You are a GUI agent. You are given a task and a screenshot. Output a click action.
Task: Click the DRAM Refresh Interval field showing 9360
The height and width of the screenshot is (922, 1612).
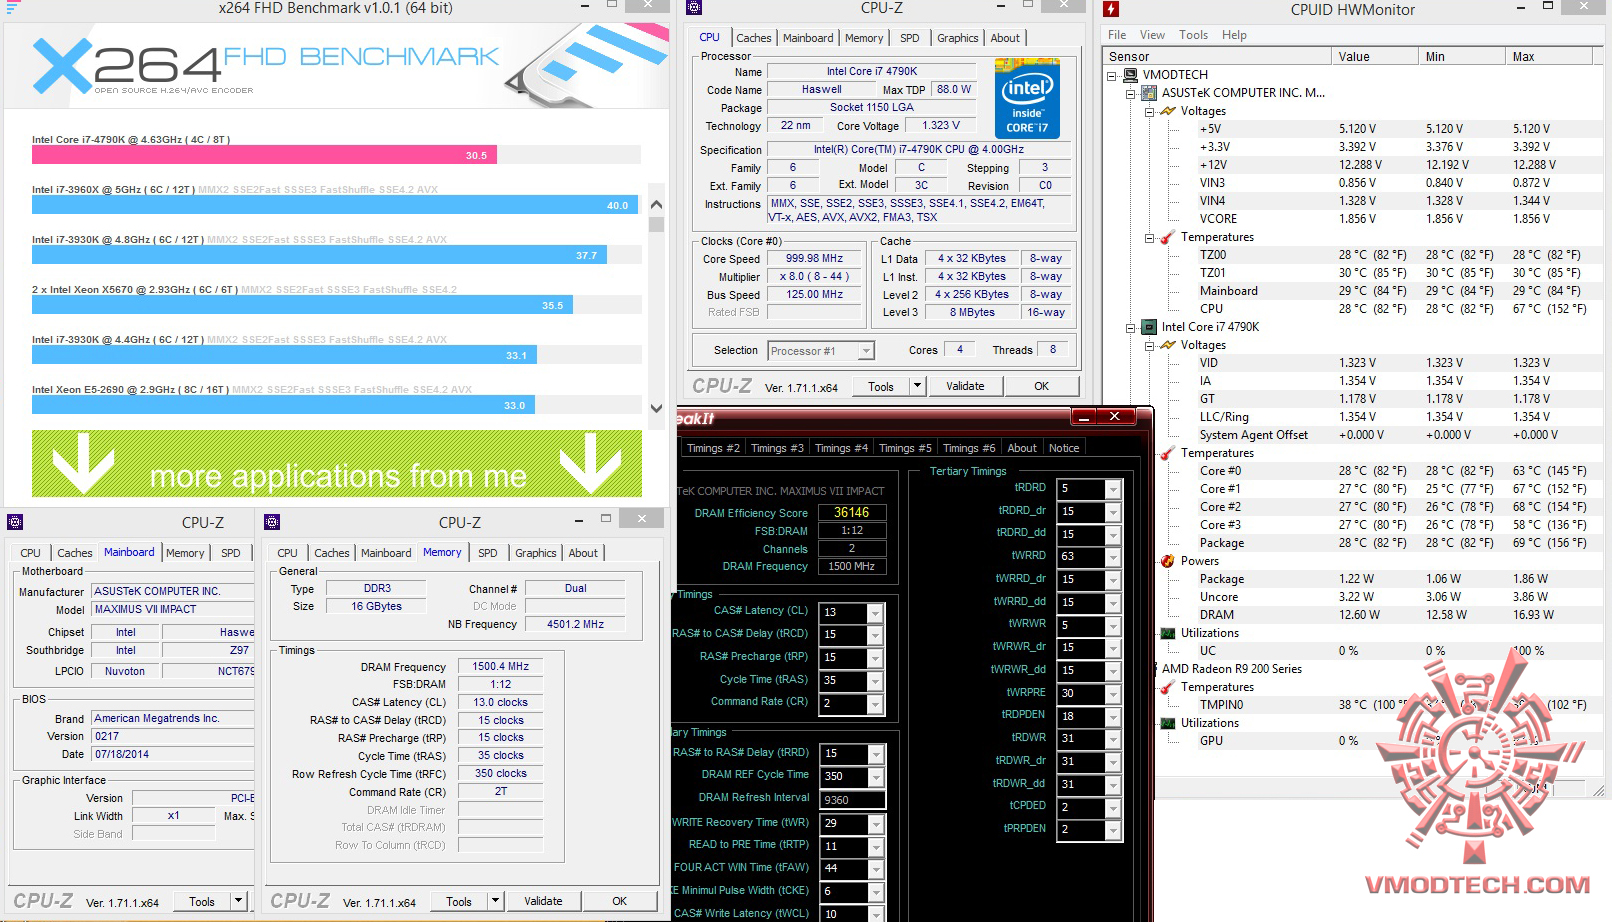[852, 800]
